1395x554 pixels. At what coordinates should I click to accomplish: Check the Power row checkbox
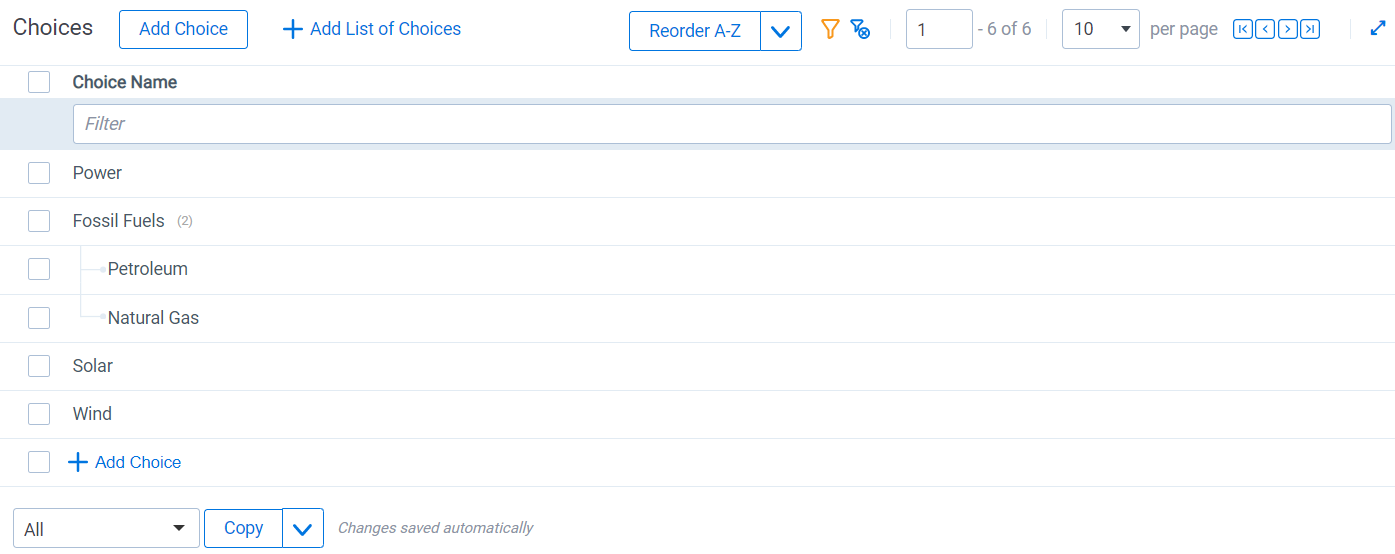(x=39, y=173)
